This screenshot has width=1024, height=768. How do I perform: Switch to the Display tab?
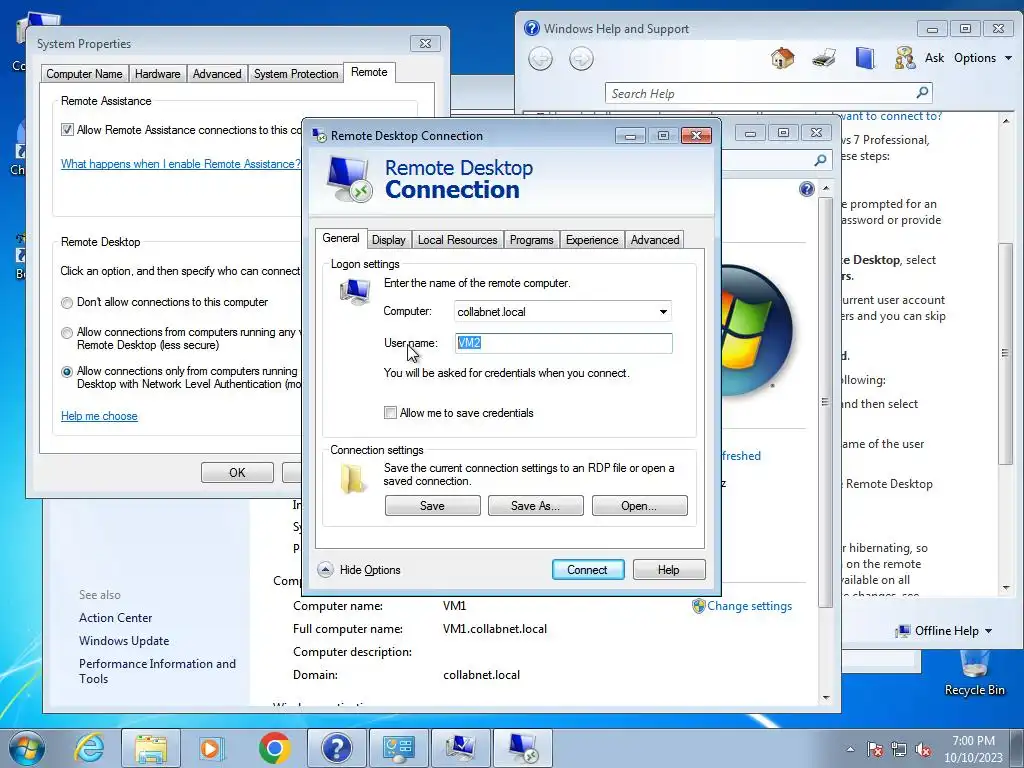(x=389, y=240)
